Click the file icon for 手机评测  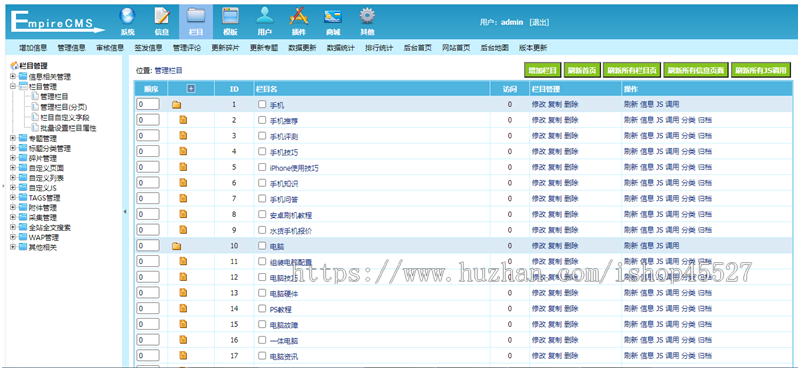tap(183, 136)
